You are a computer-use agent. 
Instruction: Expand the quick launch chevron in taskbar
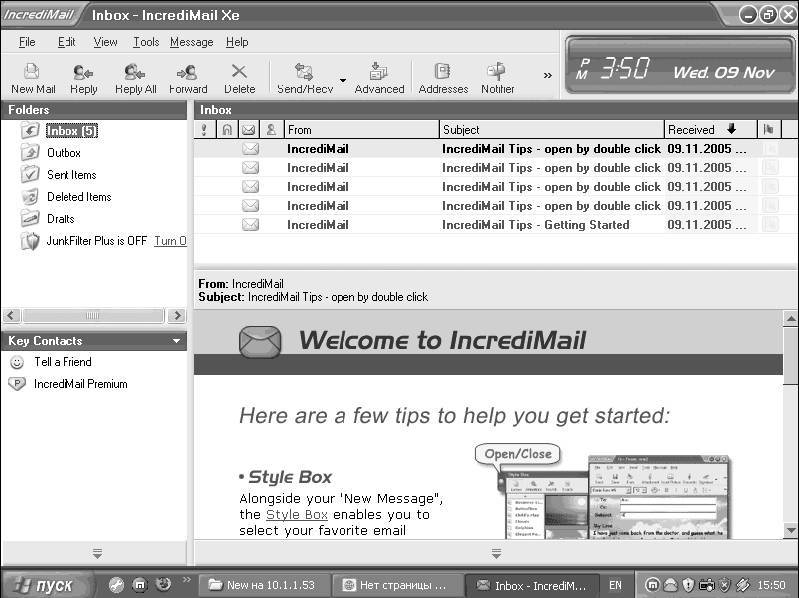(x=187, y=579)
